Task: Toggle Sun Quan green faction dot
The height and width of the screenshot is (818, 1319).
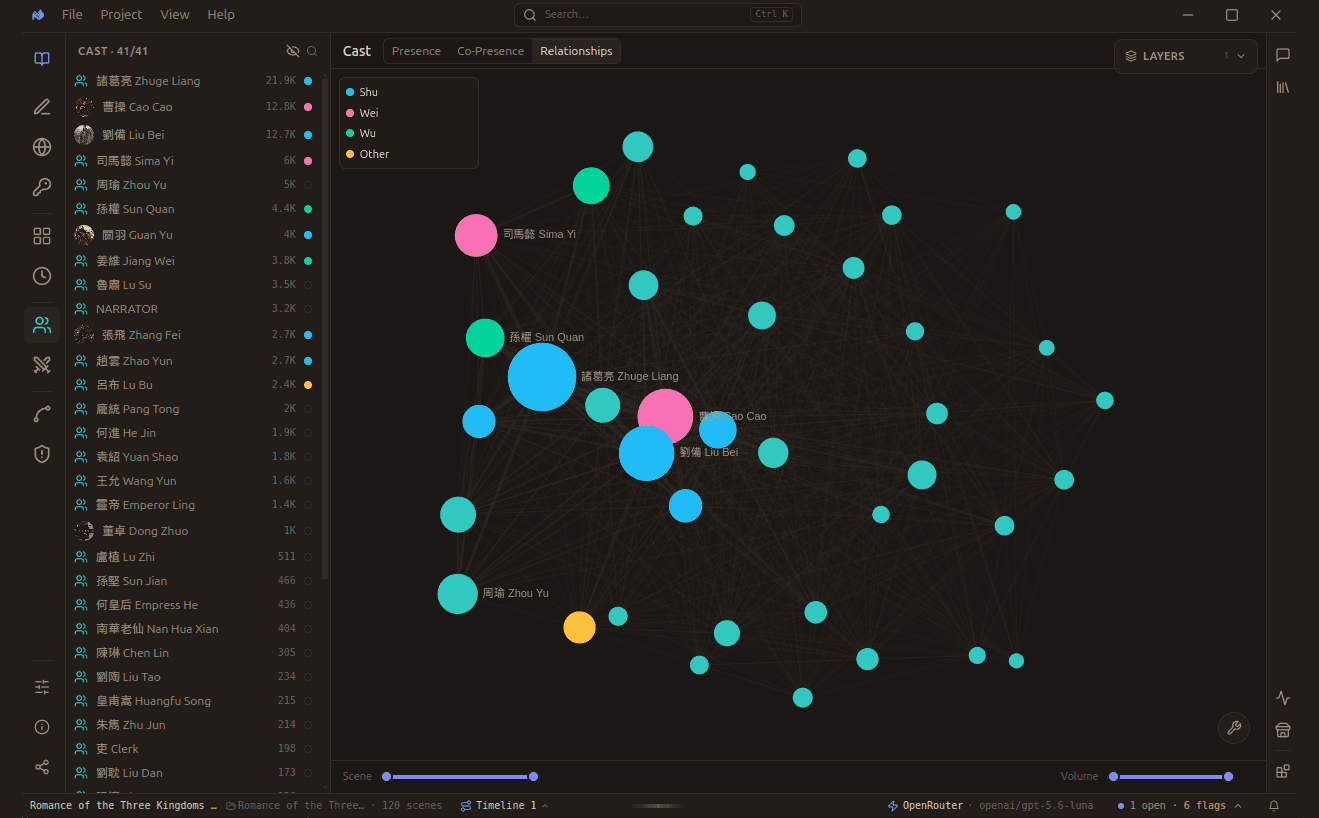Action: pos(308,209)
